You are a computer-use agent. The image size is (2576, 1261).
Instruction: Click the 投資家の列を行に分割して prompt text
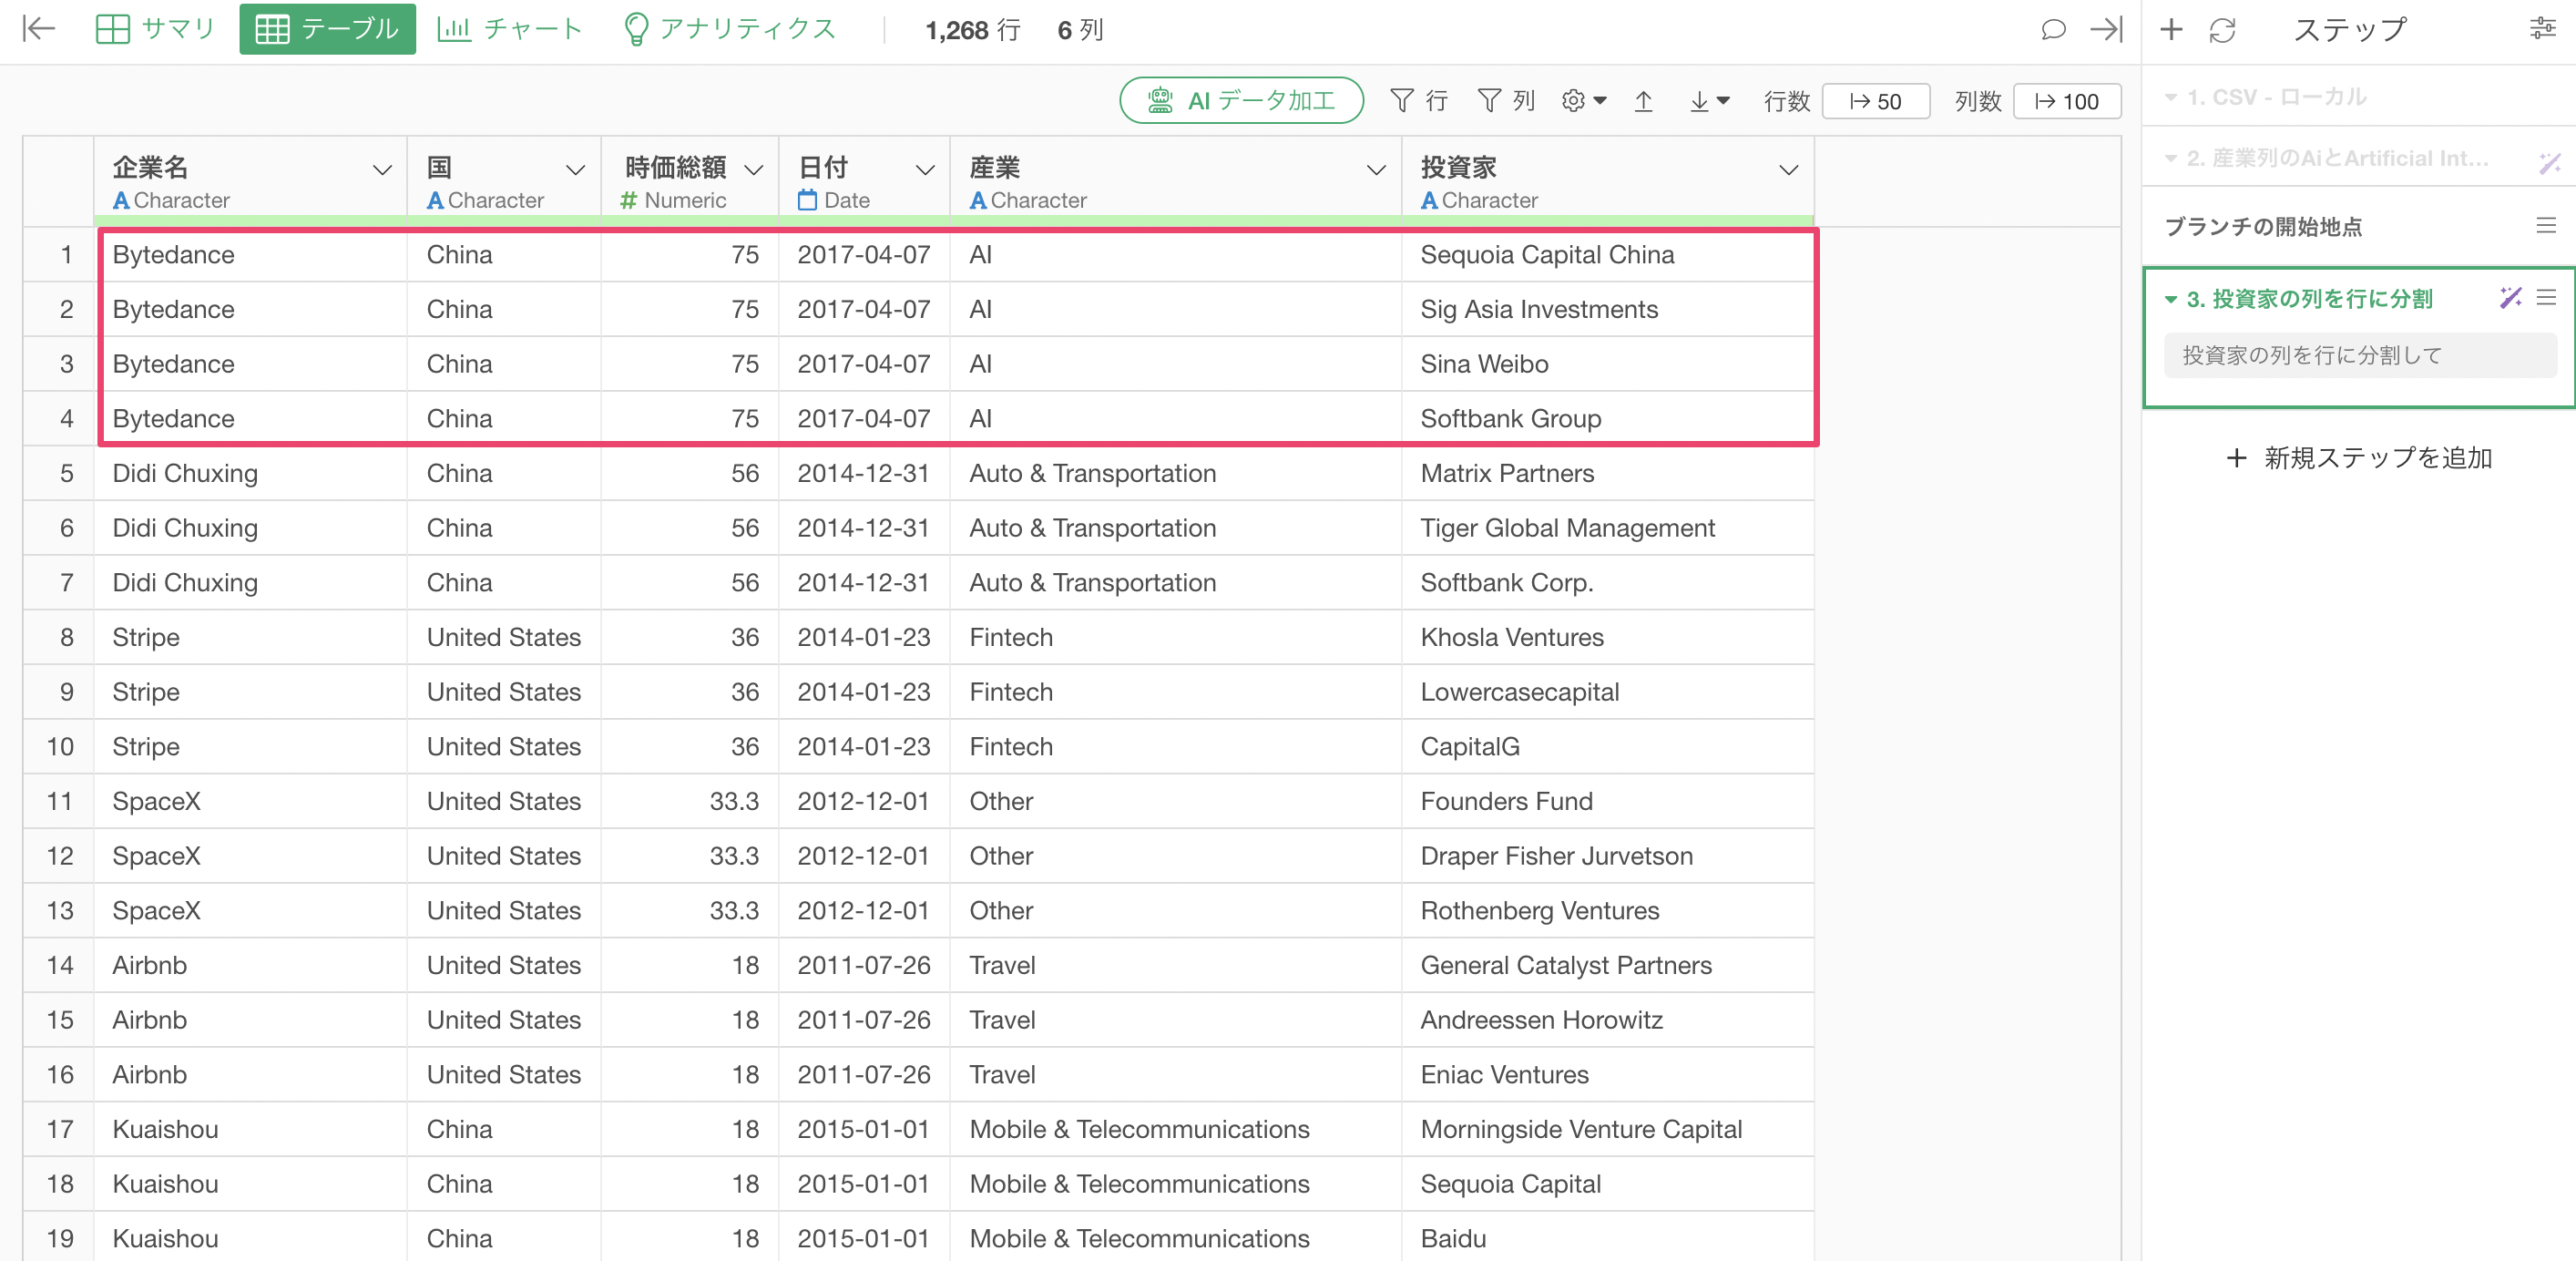[2311, 355]
